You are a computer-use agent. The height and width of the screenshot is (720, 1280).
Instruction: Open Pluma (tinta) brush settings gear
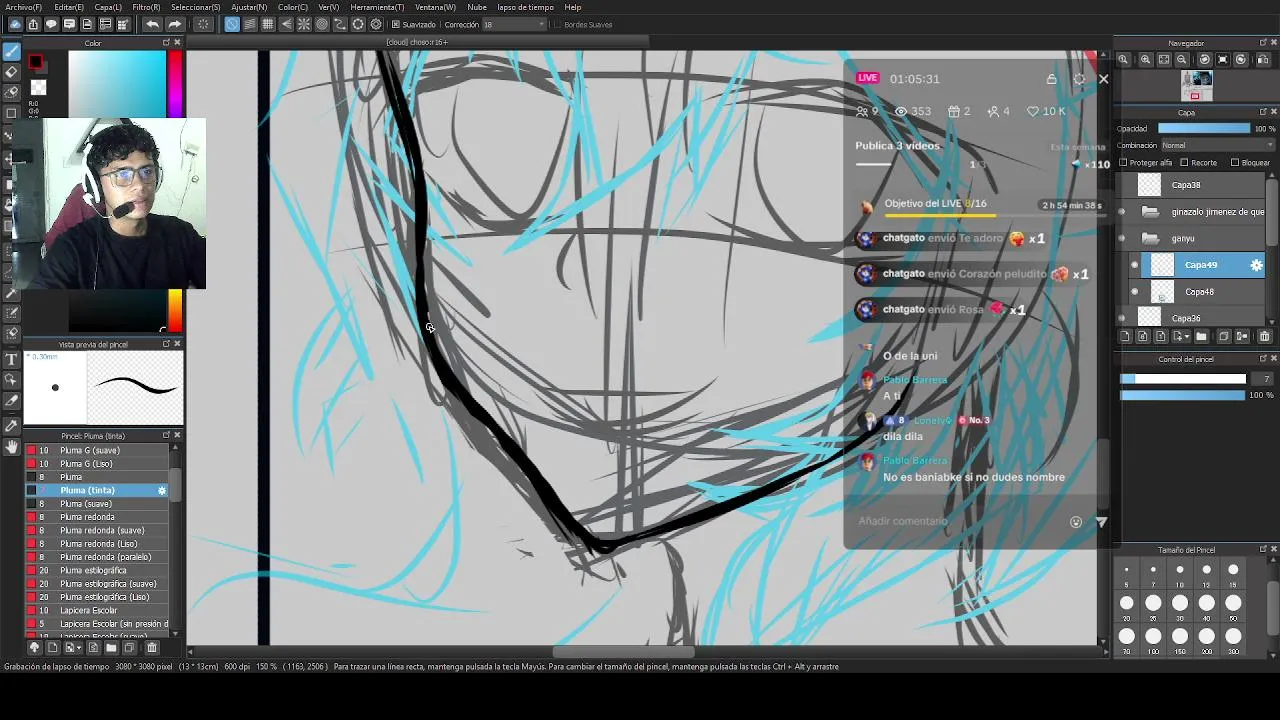point(162,490)
